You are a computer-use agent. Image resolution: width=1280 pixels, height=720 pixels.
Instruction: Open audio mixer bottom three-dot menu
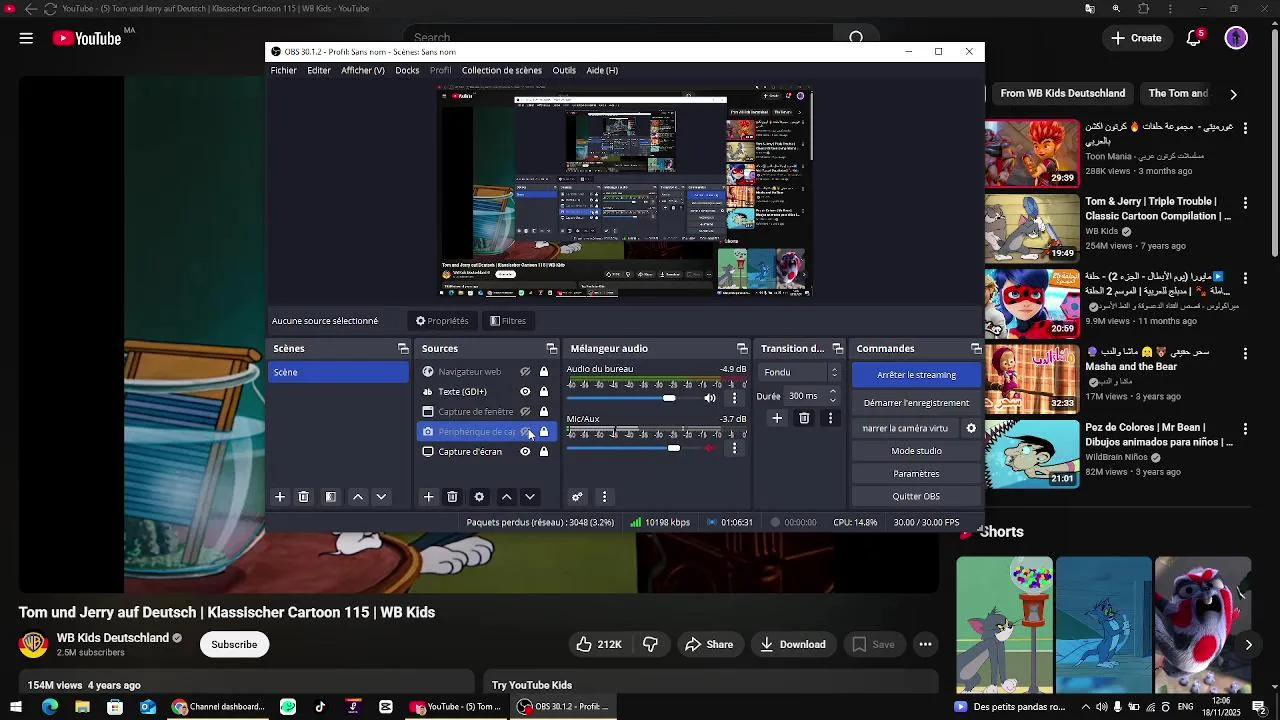tap(604, 497)
